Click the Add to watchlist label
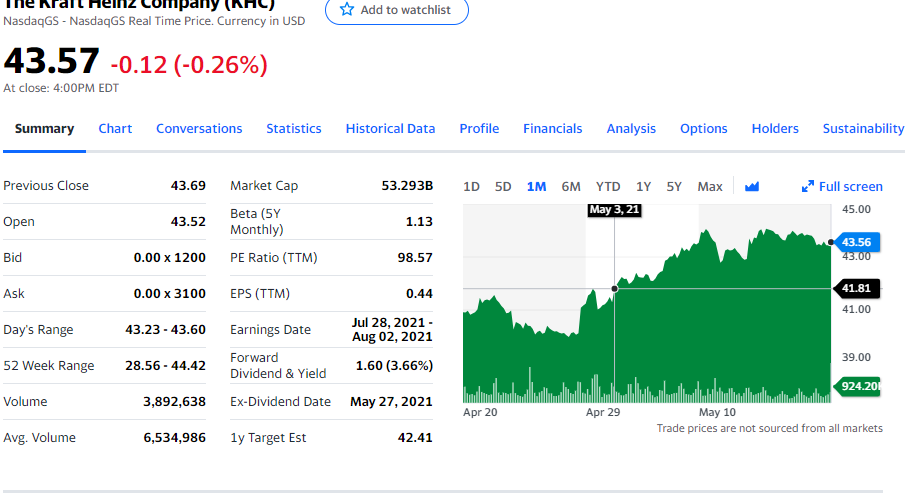The height and width of the screenshot is (502, 905). 406,10
